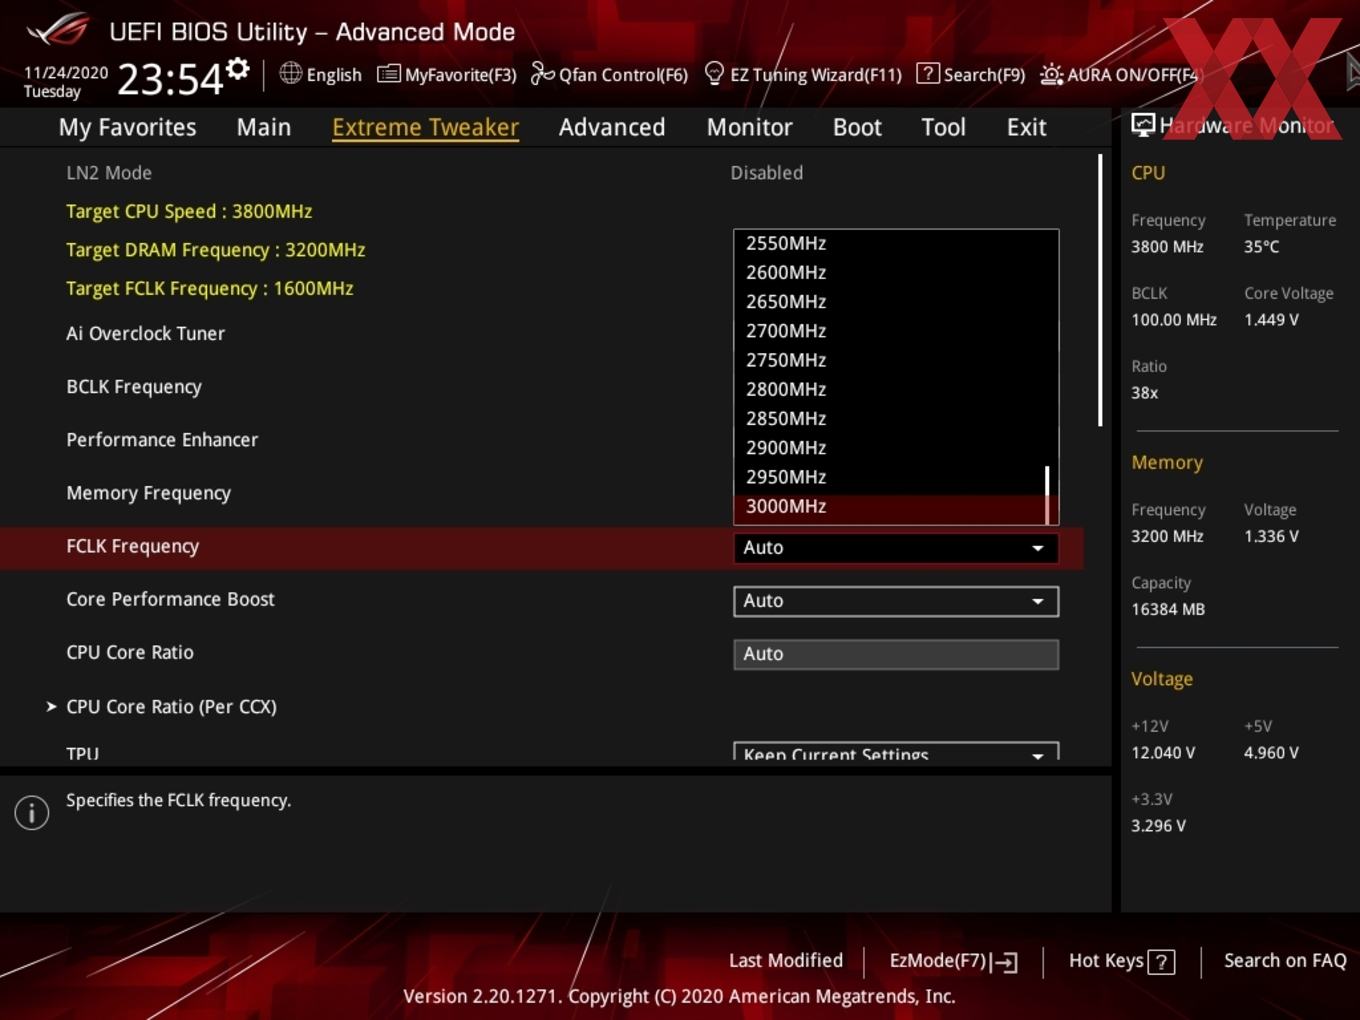1360x1020 pixels.
Task: Click the info icon in help area
Action: (x=32, y=813)
